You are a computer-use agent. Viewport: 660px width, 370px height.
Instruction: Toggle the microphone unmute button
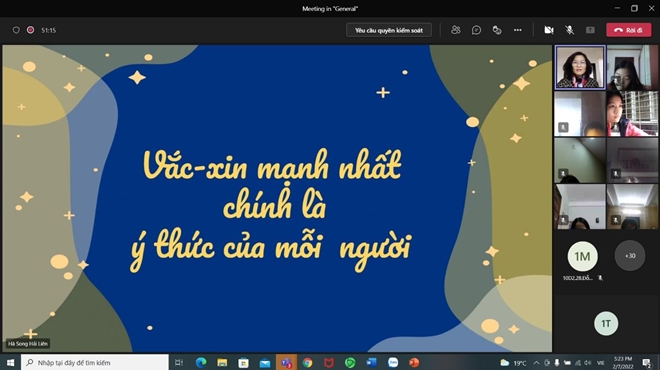pyautogui.click(x=570, y=30)
